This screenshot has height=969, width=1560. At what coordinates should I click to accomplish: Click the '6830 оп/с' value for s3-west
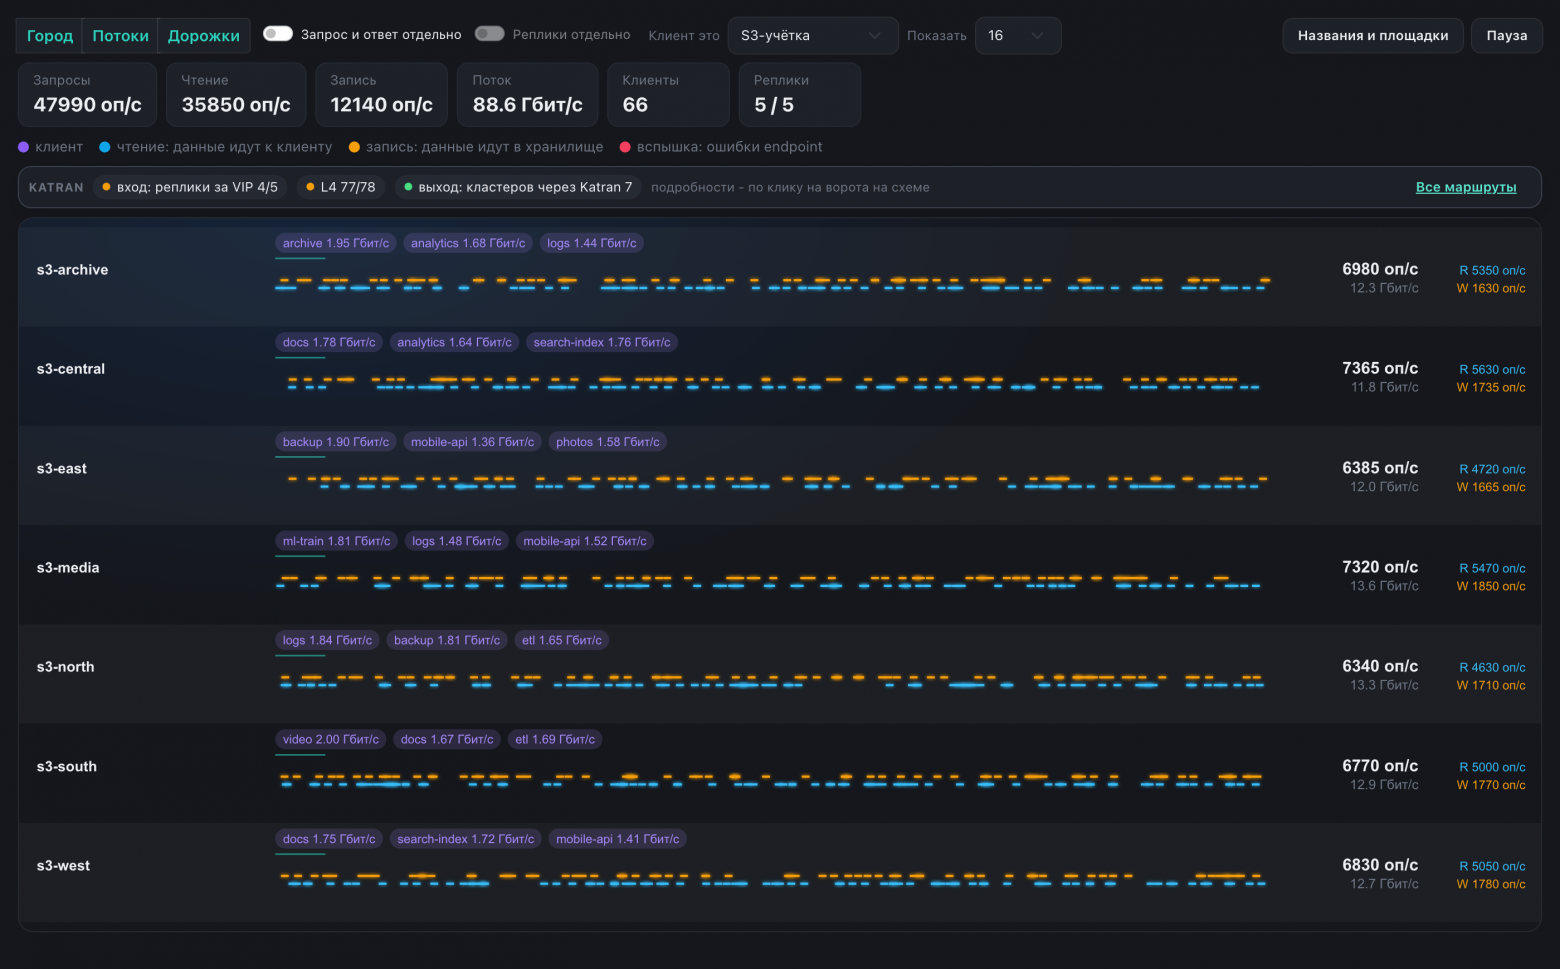(1380, 865)
